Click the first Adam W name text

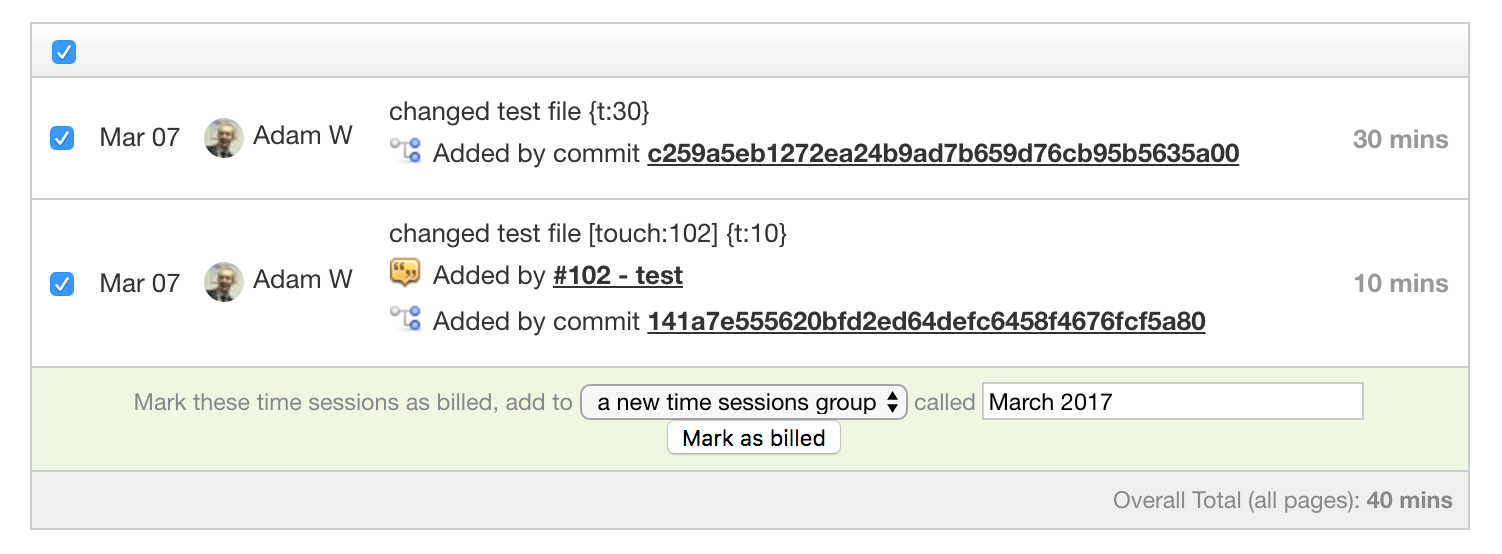pos(303,136)
